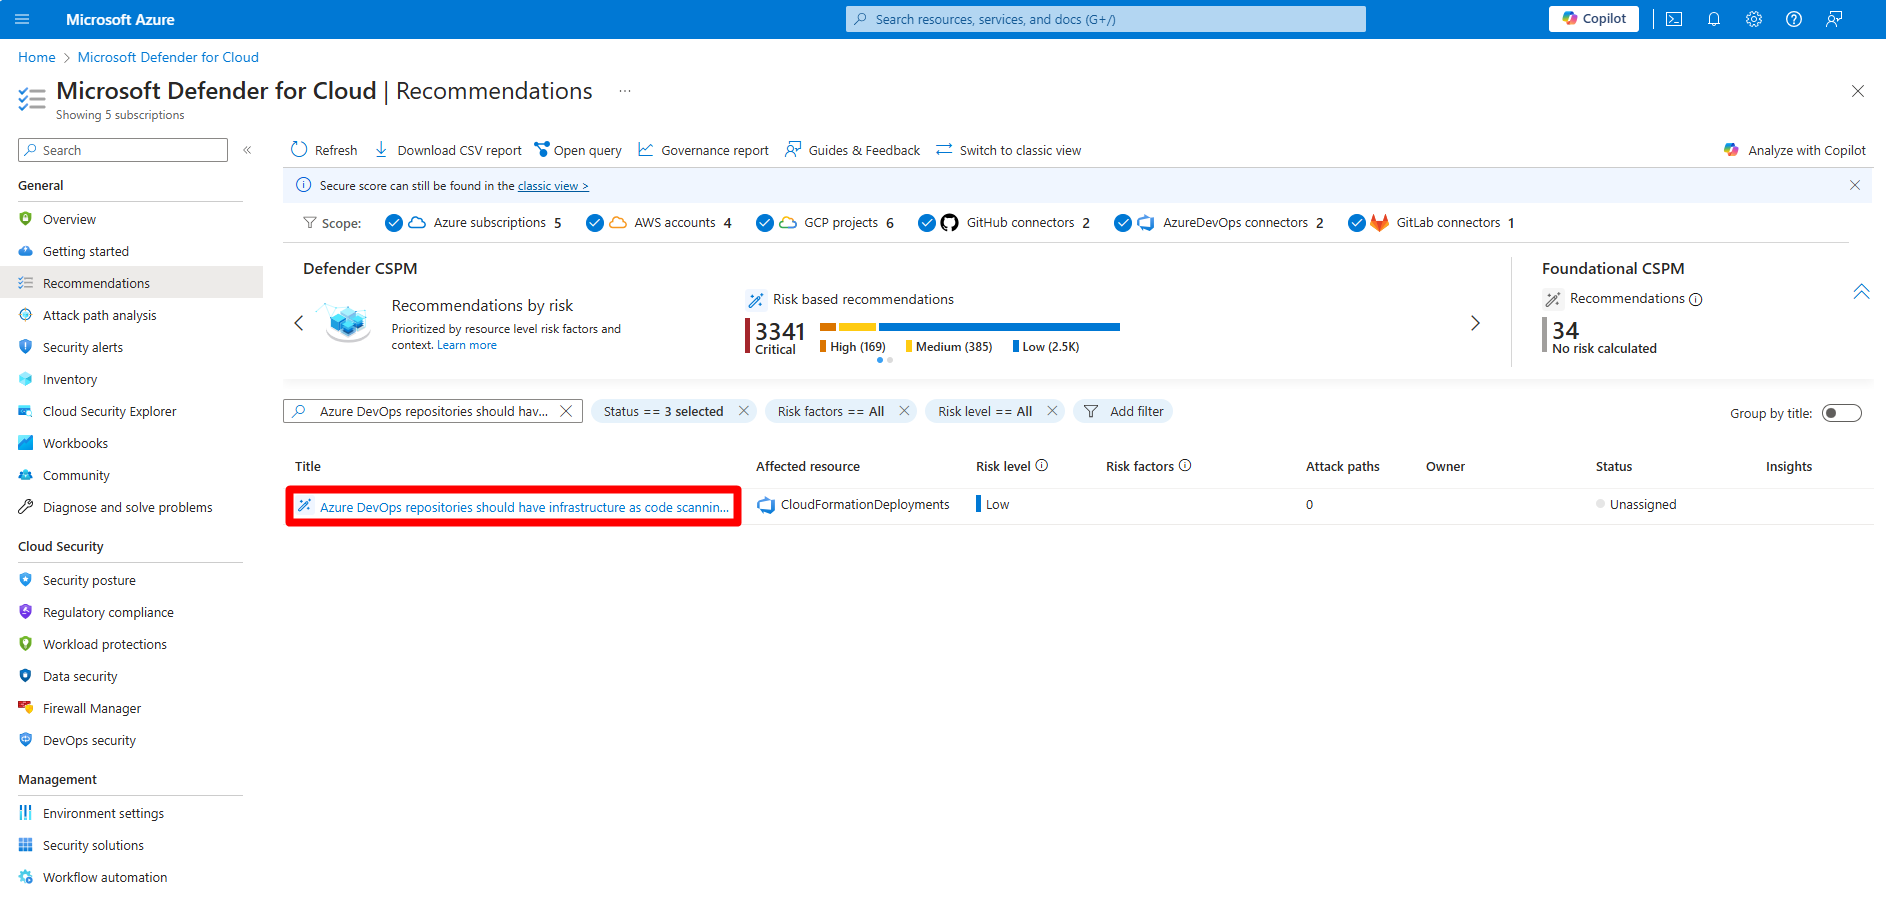The height and width of the screenshot is (901, 1886).
Task: Download CSV report
Action: coord(448,150)
